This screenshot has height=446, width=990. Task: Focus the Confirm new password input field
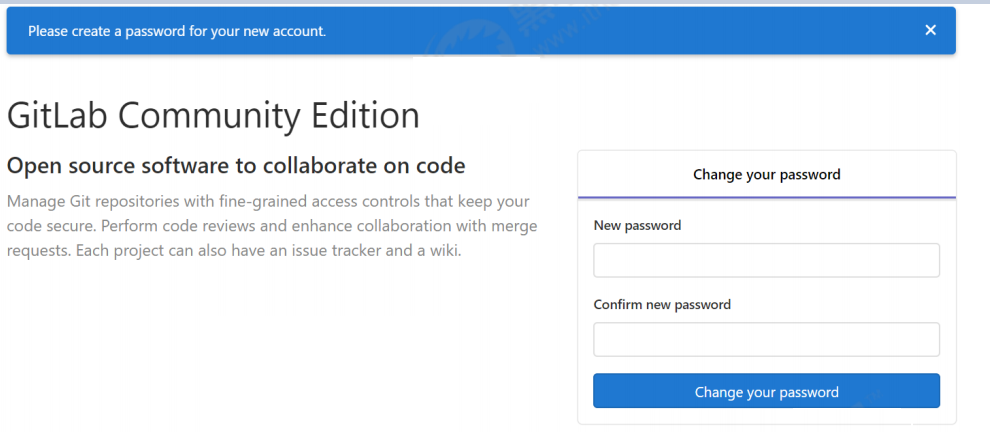(x=766, y=339)
